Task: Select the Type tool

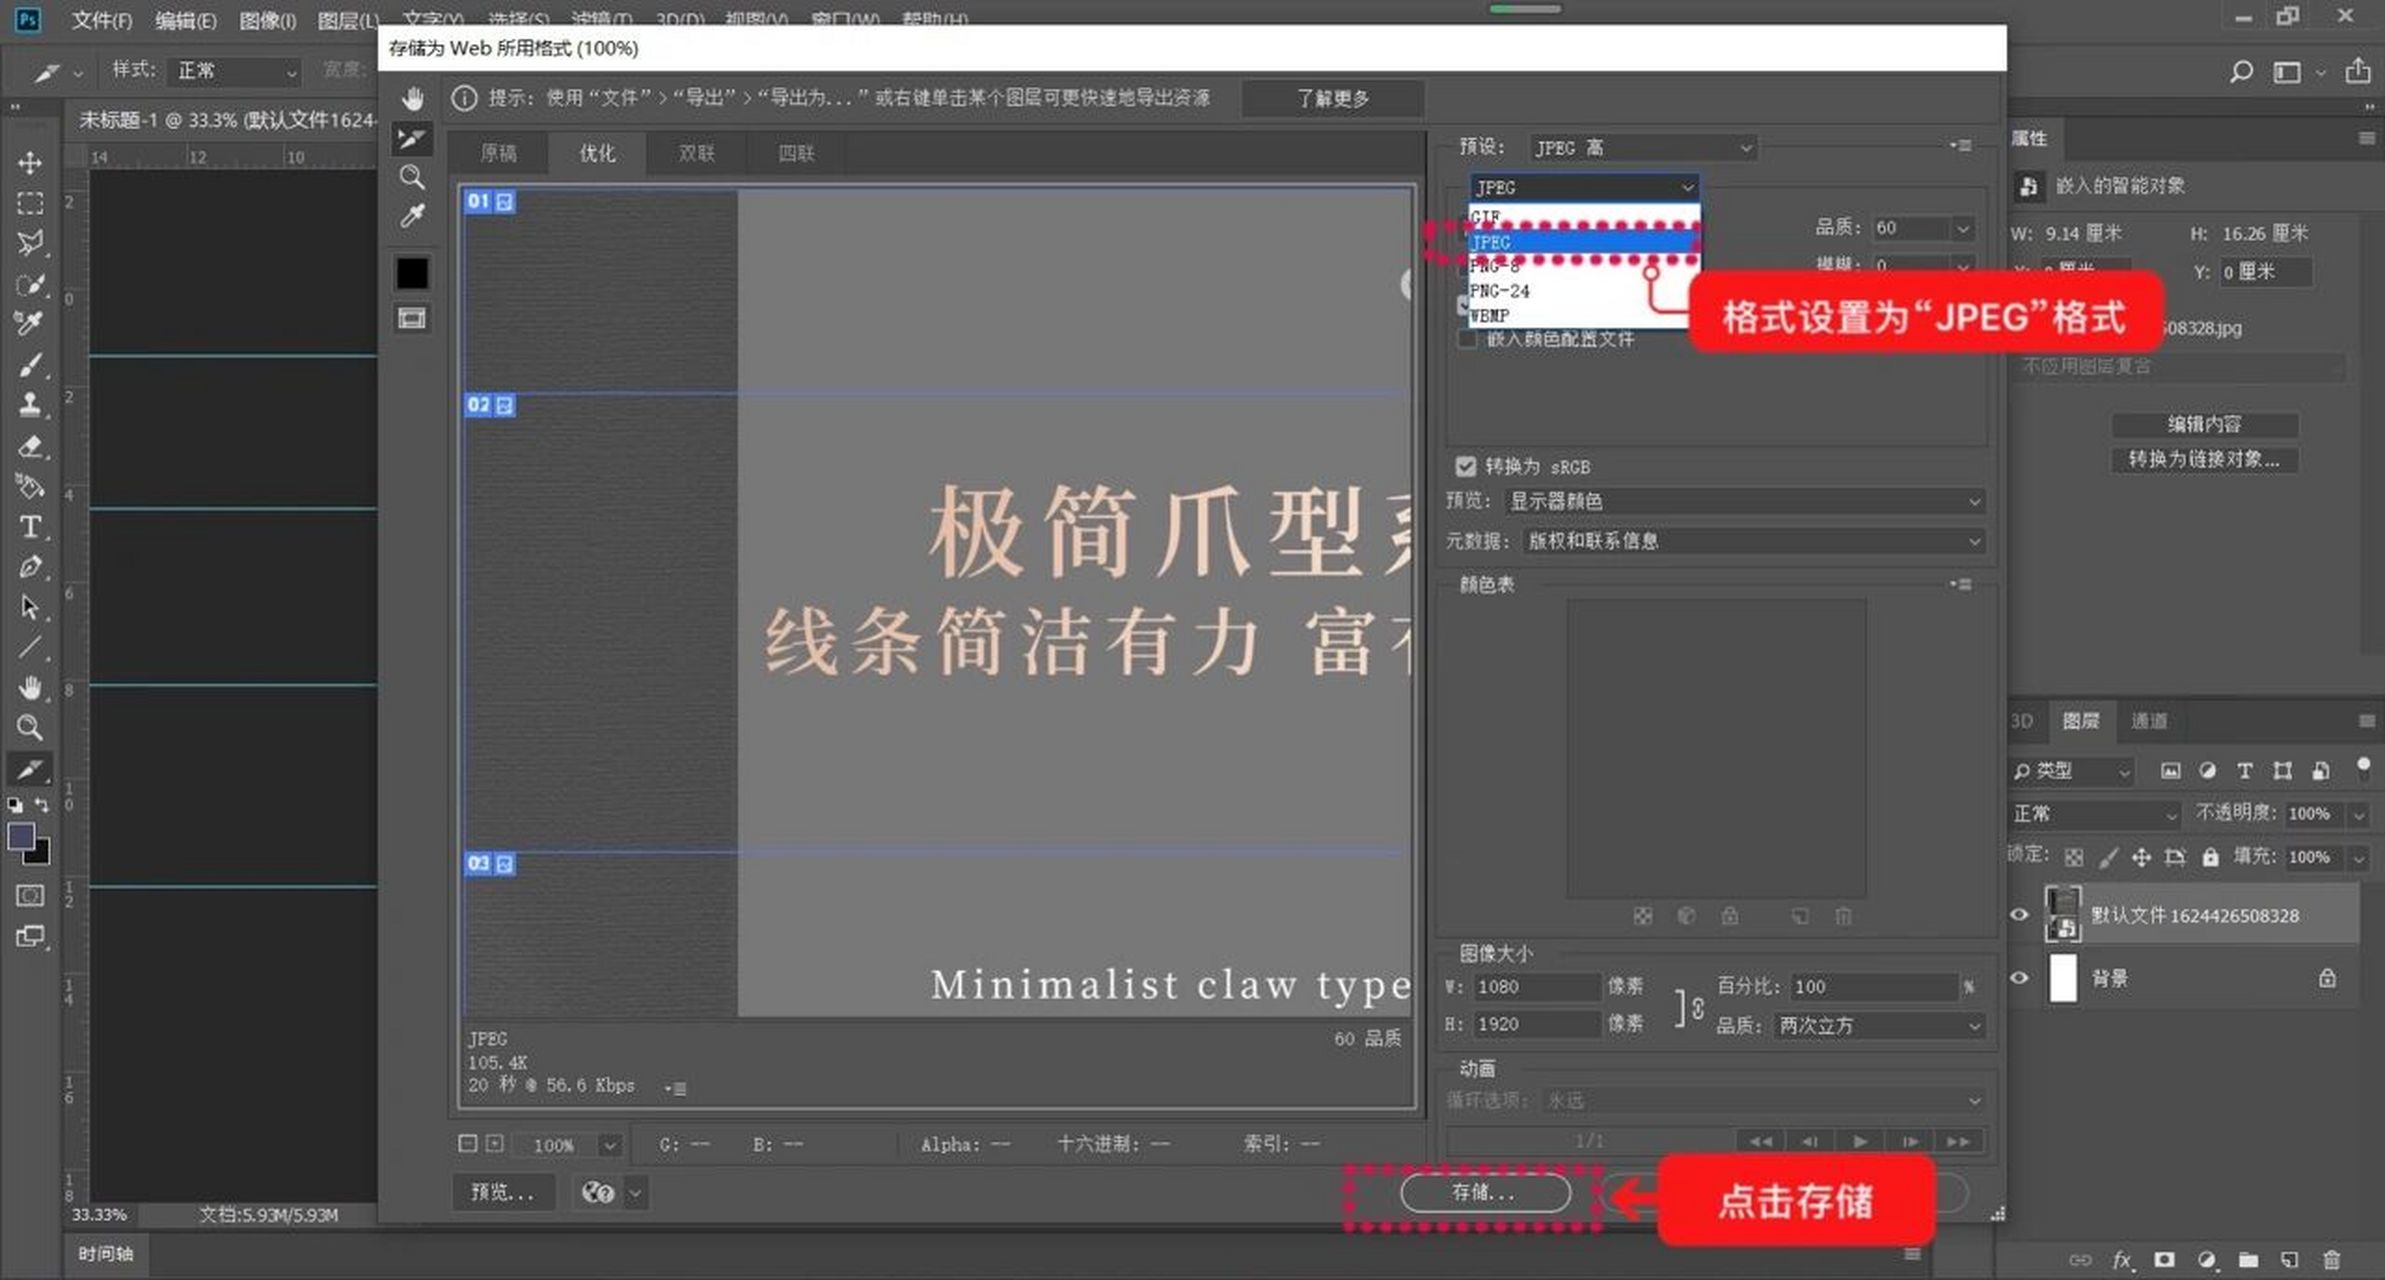Action: click(30, 528)
